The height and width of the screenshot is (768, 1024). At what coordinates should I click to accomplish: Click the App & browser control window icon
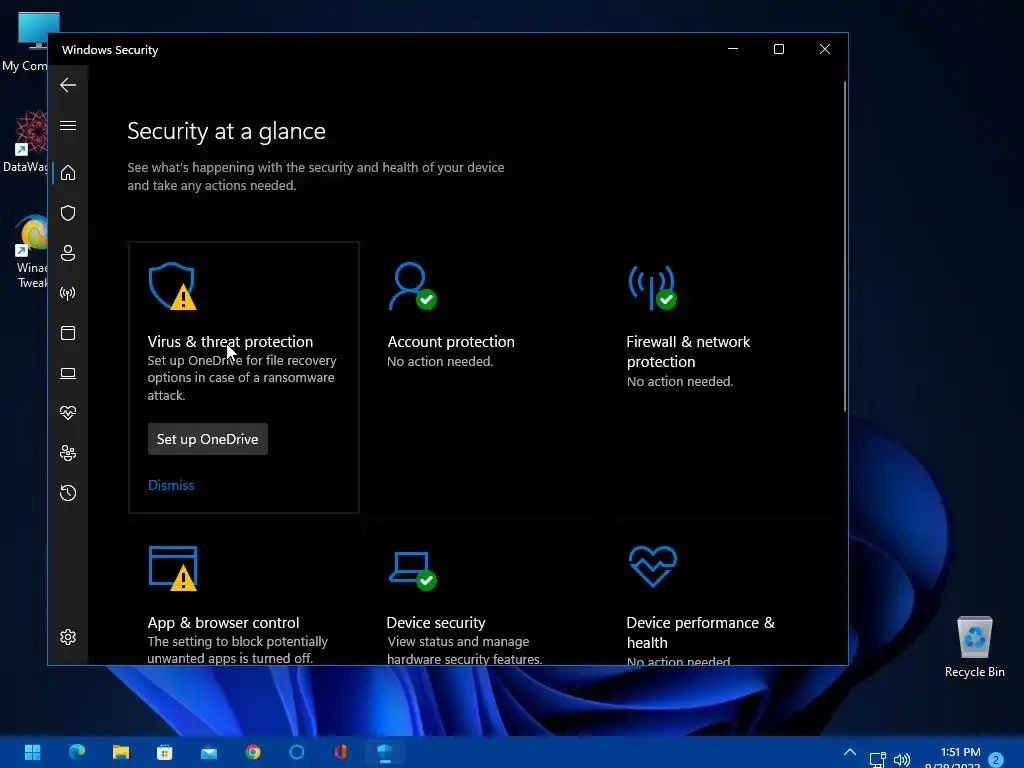[x=172, y=568]
